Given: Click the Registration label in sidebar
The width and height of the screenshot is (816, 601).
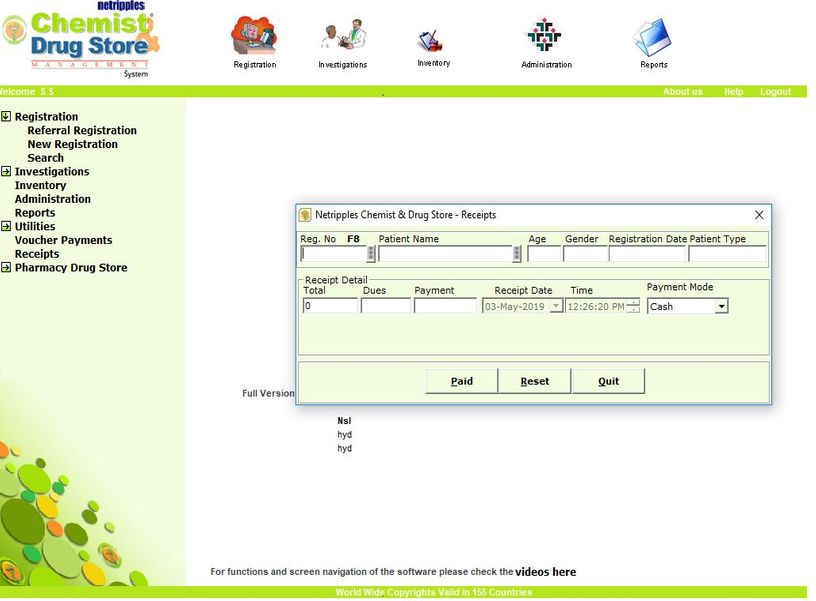Looking at the screenshot, I should tap(46, 117).
